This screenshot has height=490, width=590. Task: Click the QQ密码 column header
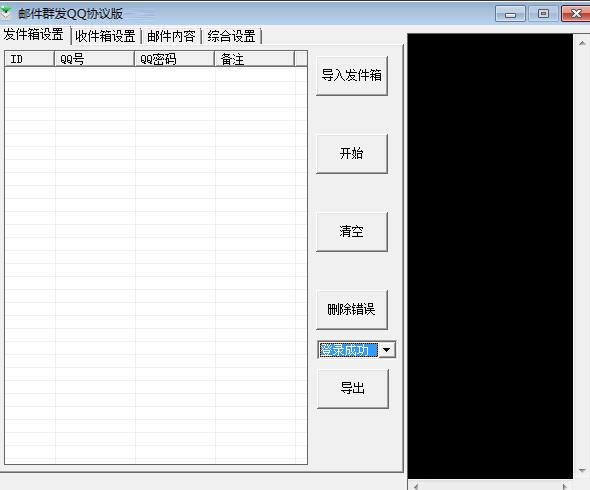(x=175, y=59)
